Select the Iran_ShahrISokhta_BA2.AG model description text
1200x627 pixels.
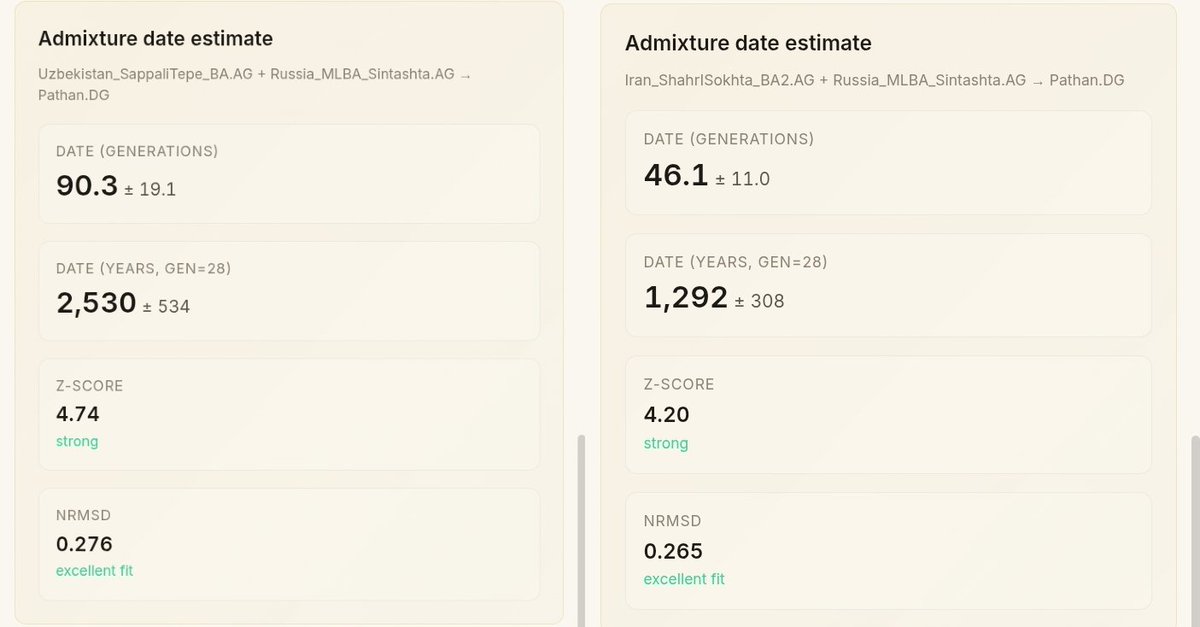tap(874, 80)
